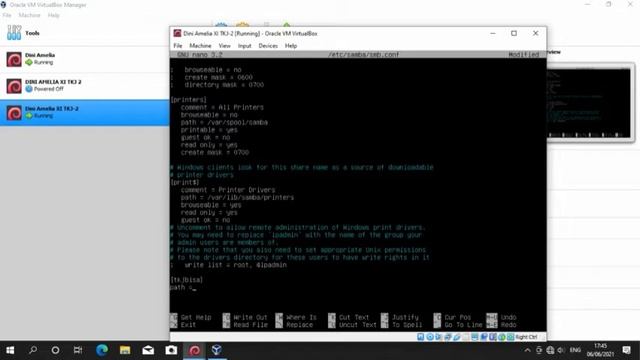
Task: Click the VM window title bar Debian icon
Action: (x=177, y=33)
